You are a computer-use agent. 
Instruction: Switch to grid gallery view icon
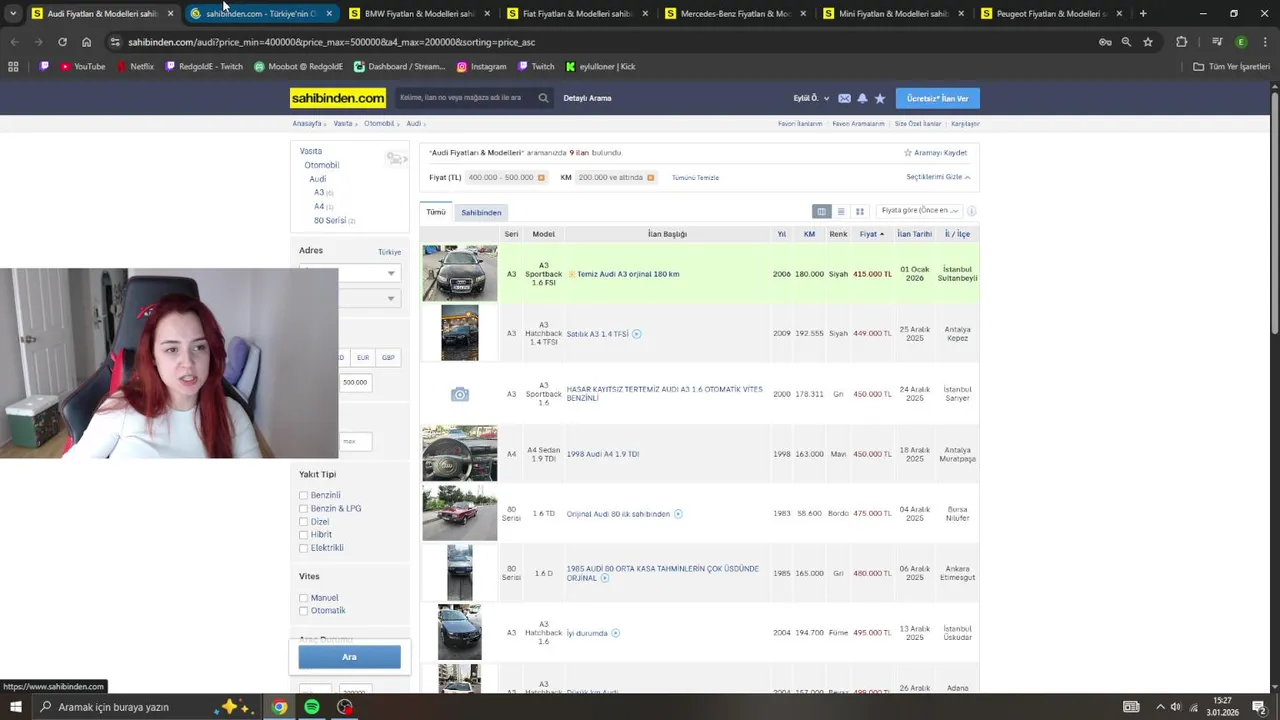[859, 211]
